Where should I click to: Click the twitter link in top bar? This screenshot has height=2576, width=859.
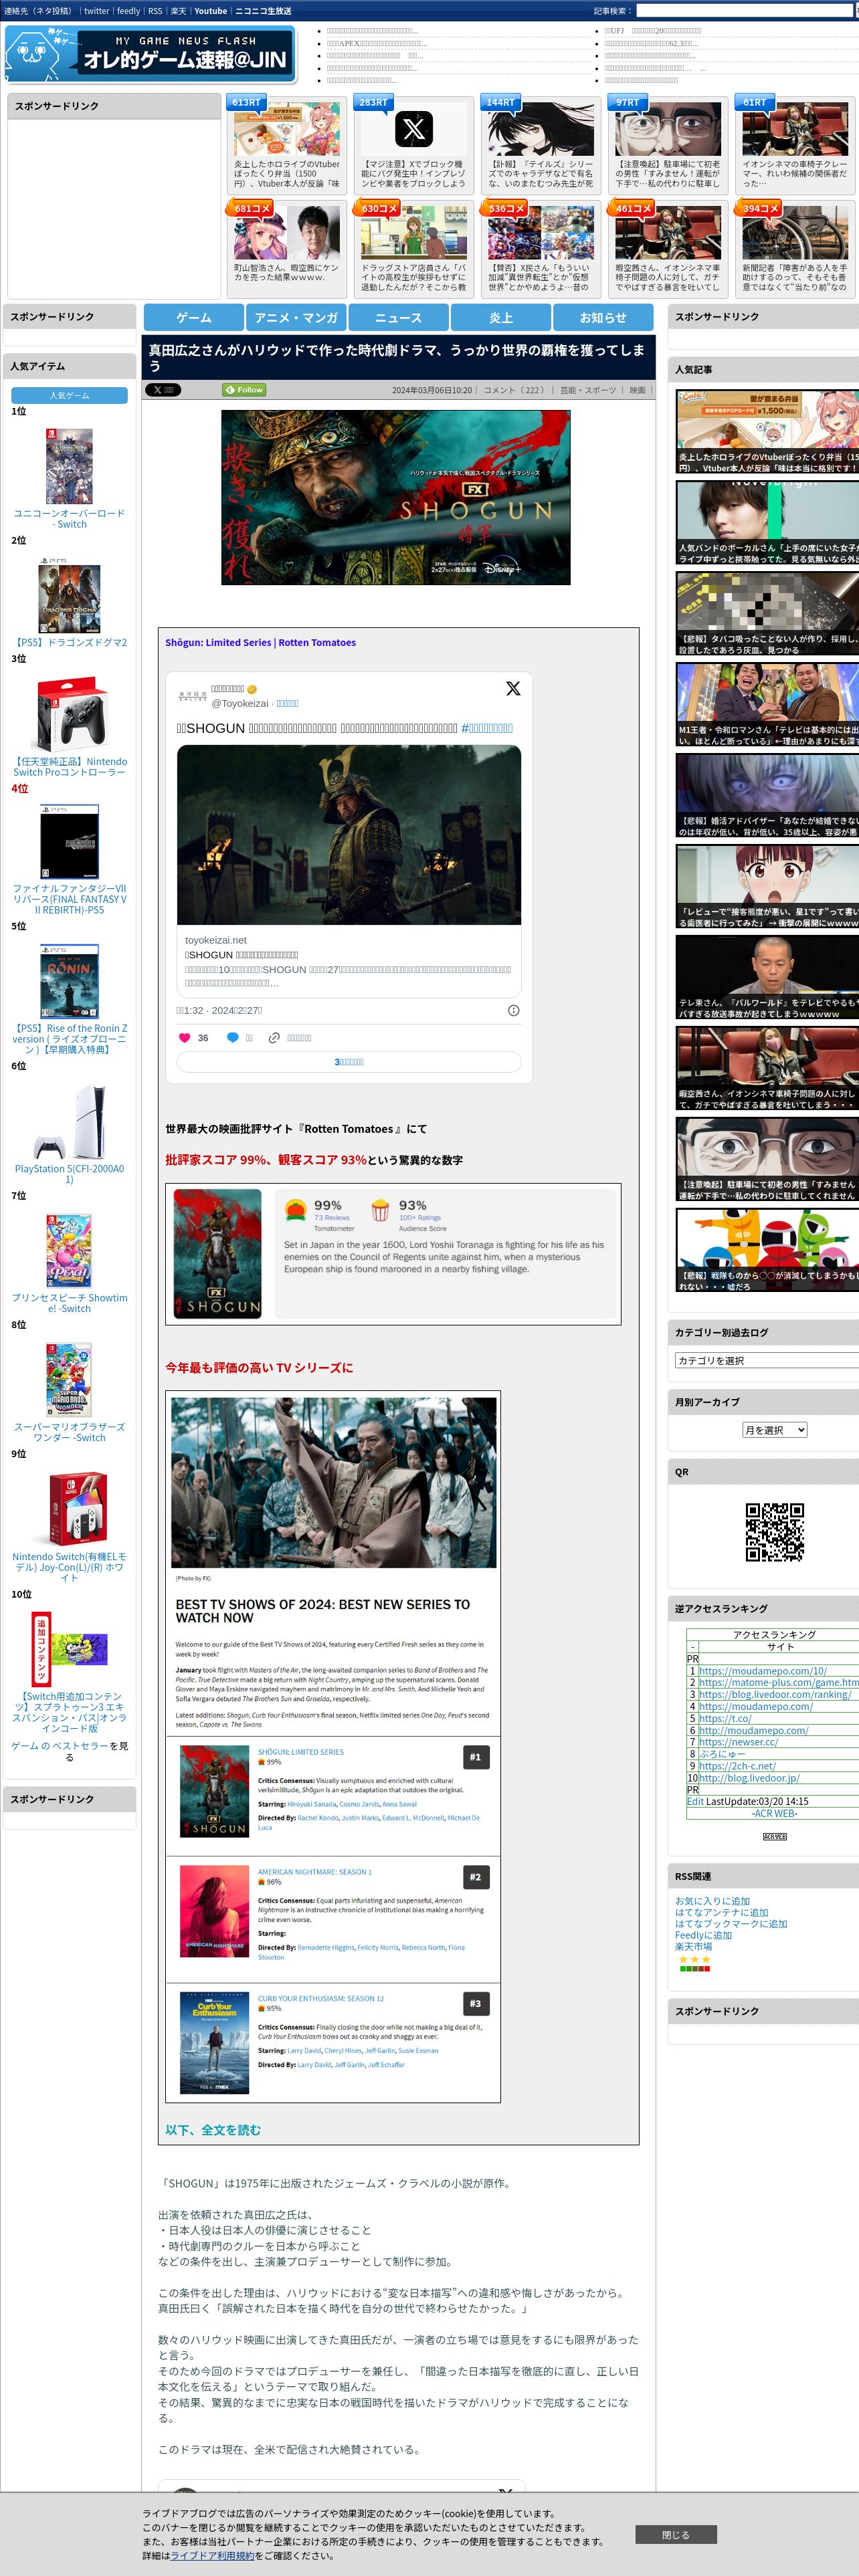click(x=96, y=11)
